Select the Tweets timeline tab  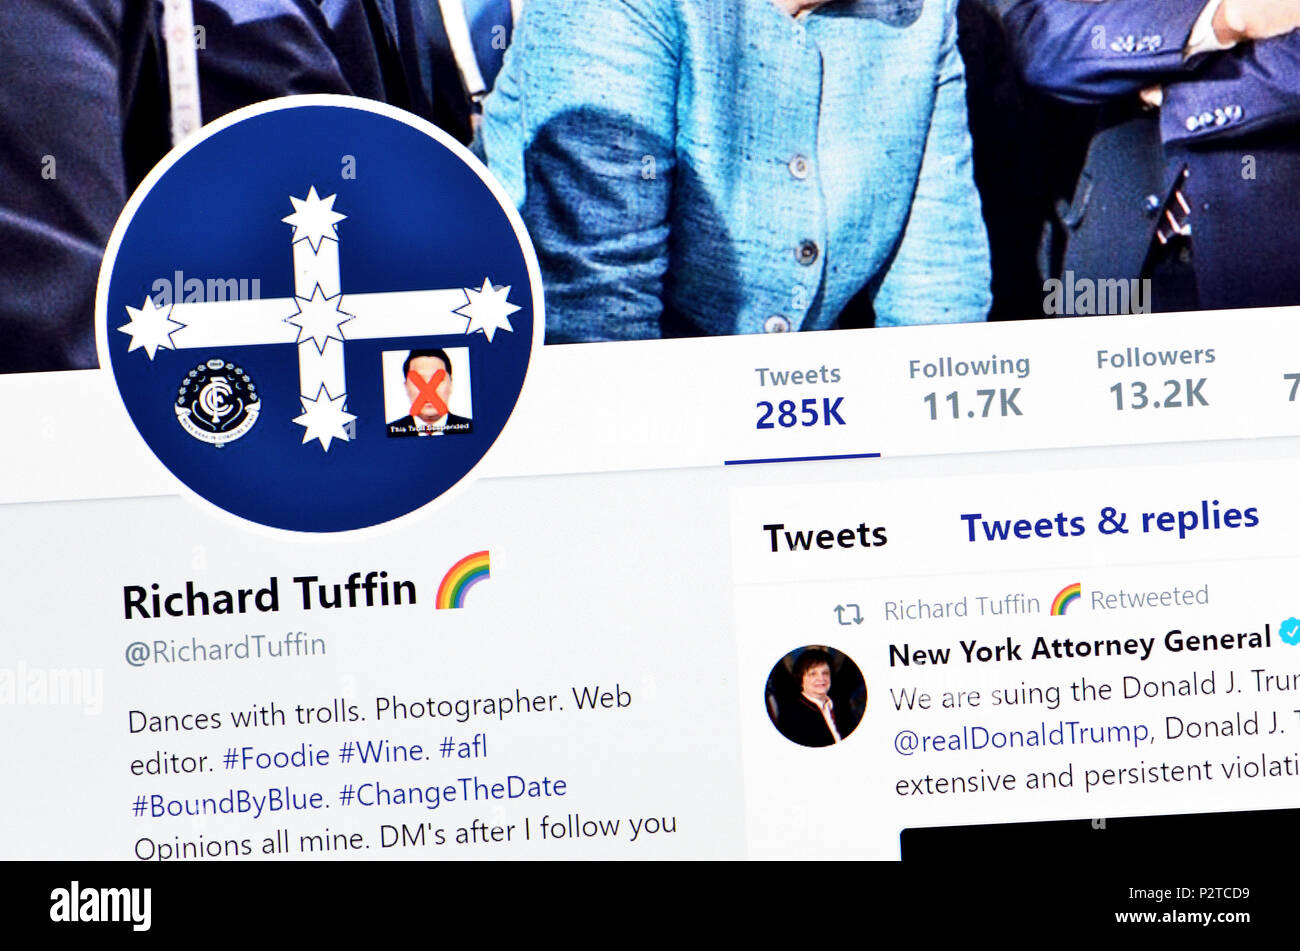[825, 536]
